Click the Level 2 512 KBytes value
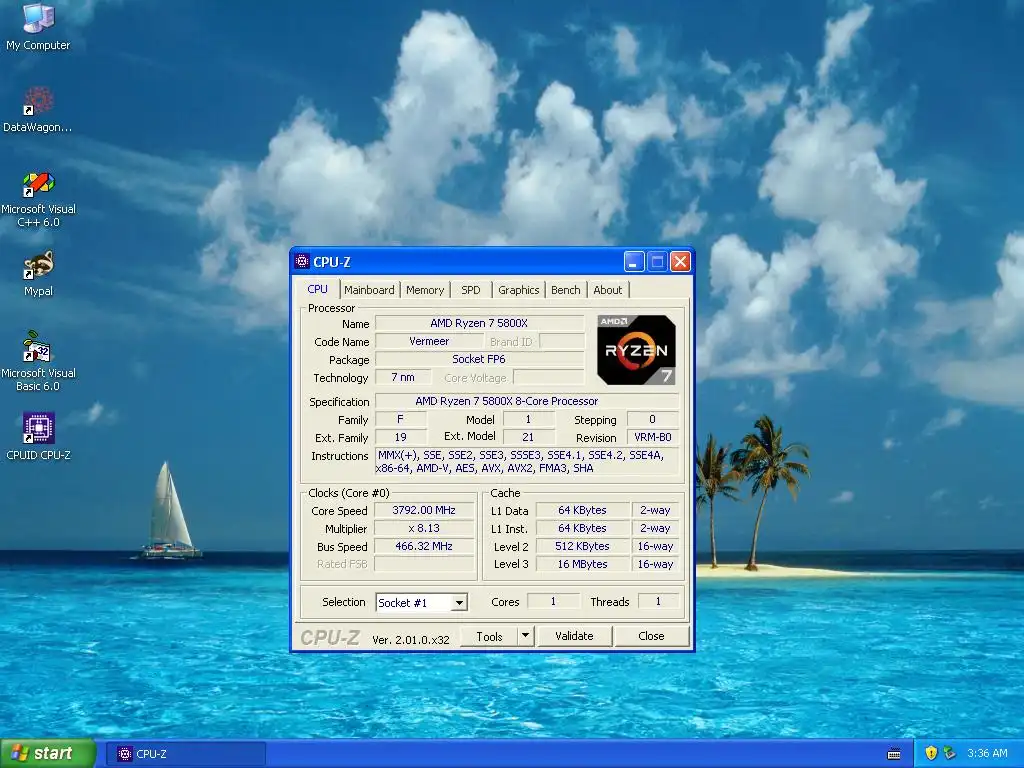This screenshot has height=768, width=1024. (x=583, y=546)
